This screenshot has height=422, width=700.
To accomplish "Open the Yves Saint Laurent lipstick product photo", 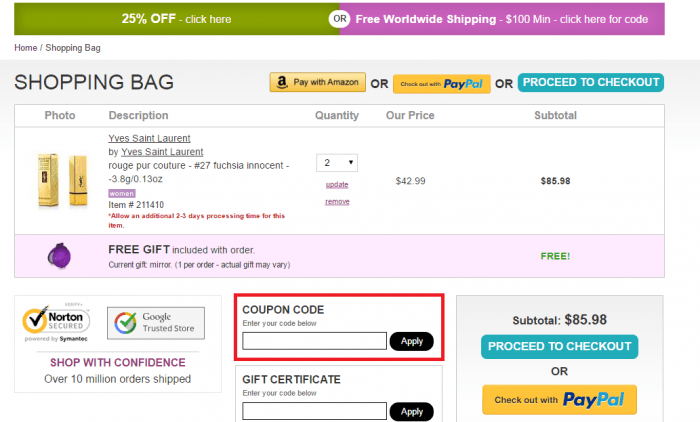I will point(60,180).
